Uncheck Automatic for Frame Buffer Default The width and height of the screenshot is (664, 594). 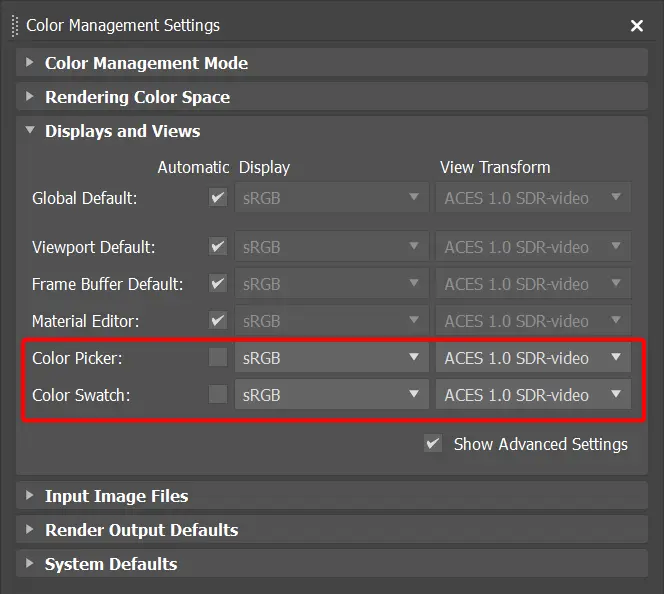click(218, 283)
